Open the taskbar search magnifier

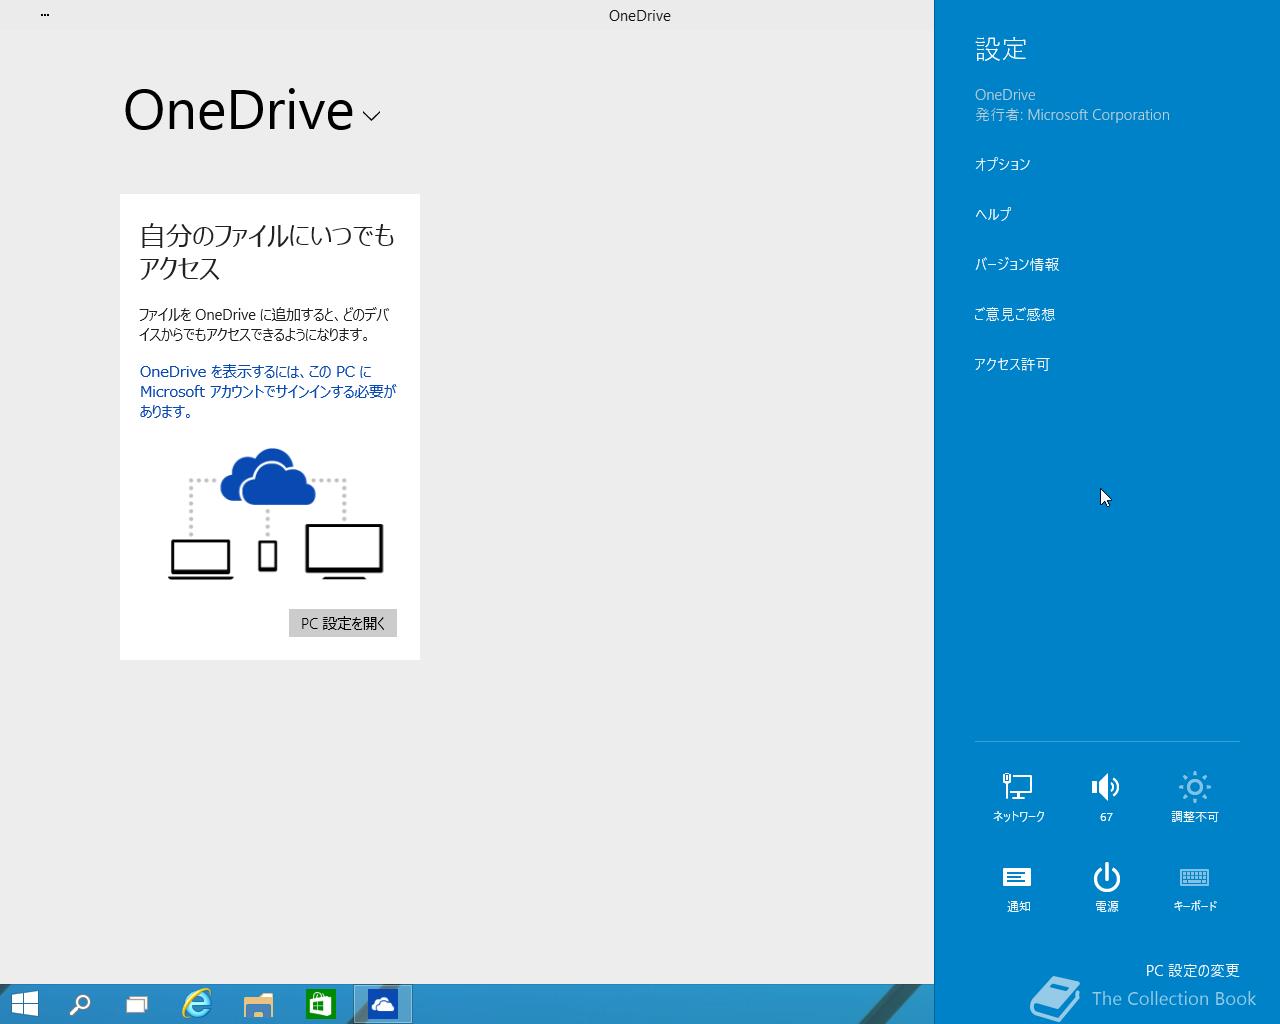[x=79, y=1004]
